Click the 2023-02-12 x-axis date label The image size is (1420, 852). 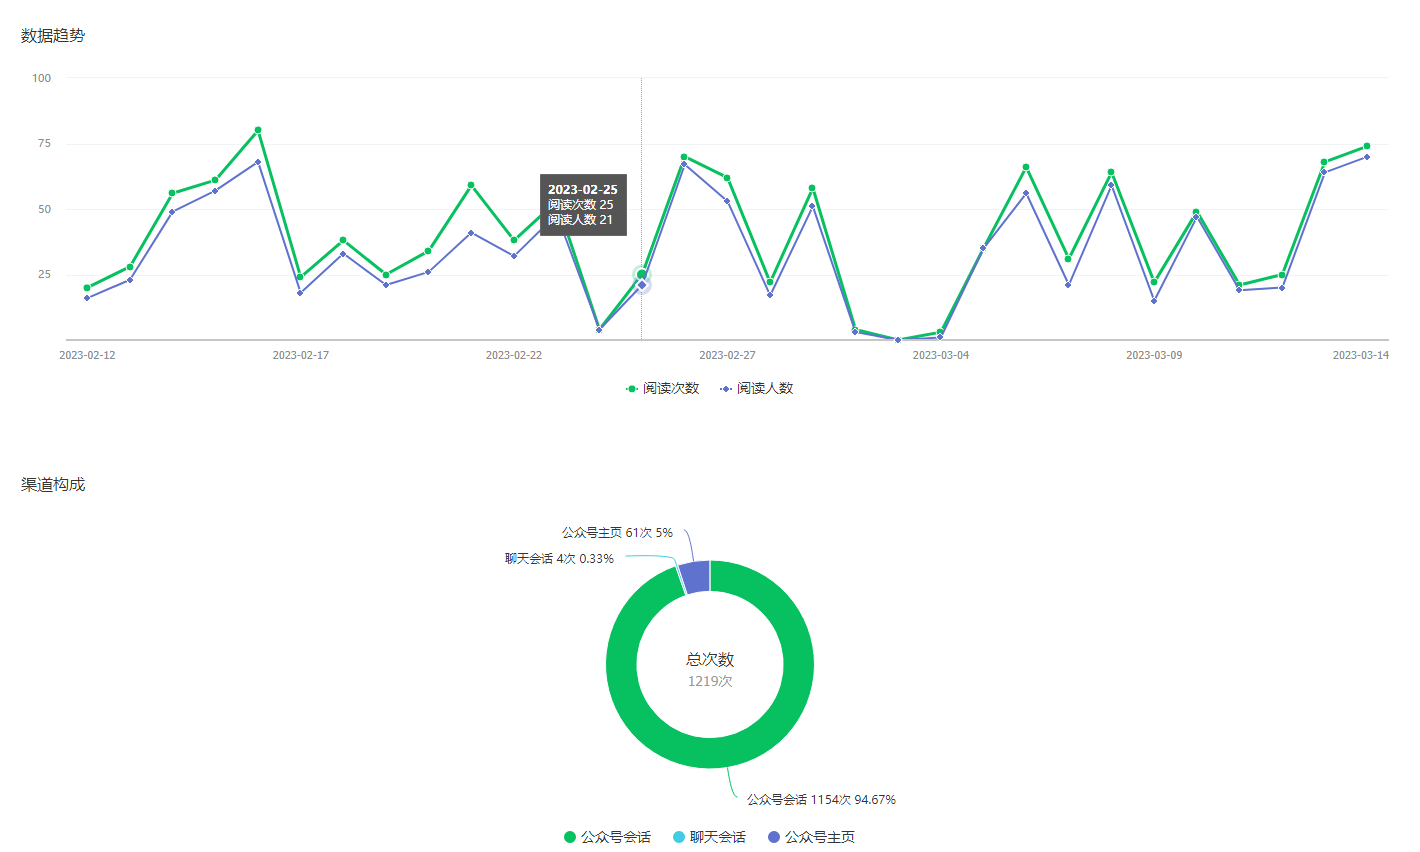[87, 355]
